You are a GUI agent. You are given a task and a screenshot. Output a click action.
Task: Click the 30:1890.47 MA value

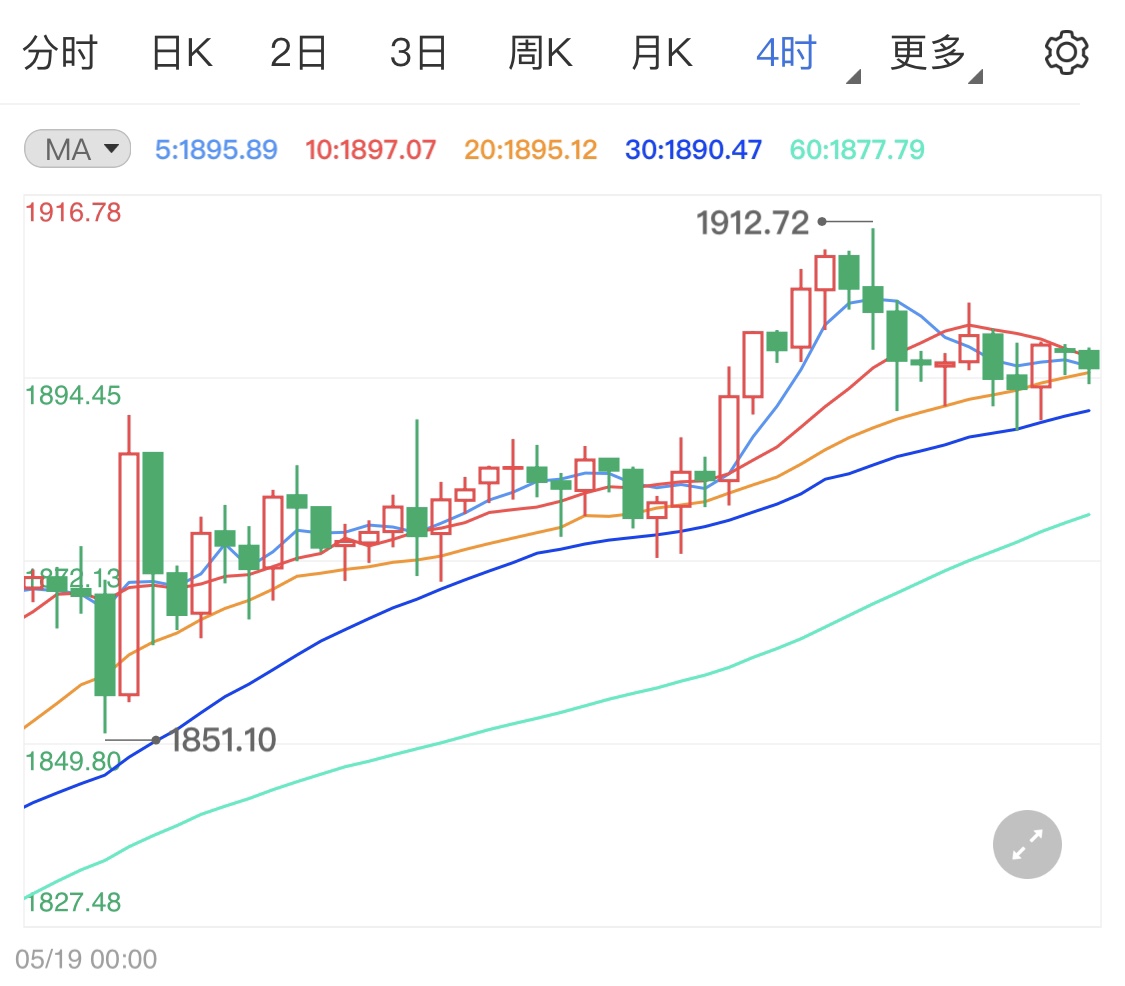tap(693, 150)
